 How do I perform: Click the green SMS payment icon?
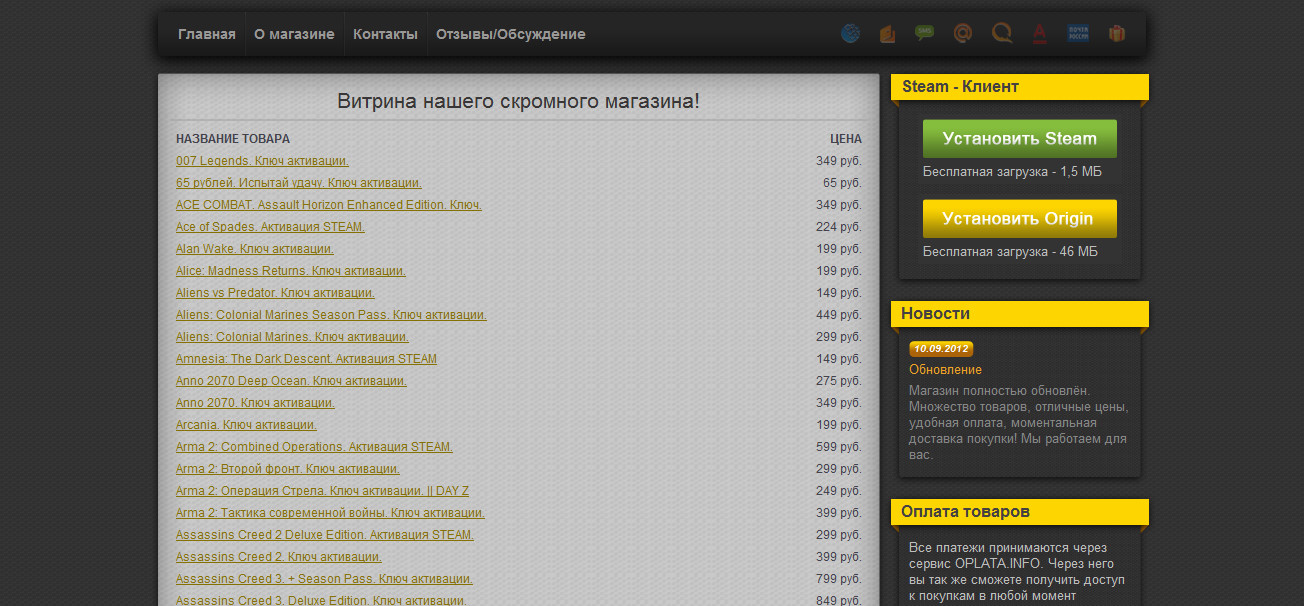pos(925,34)
